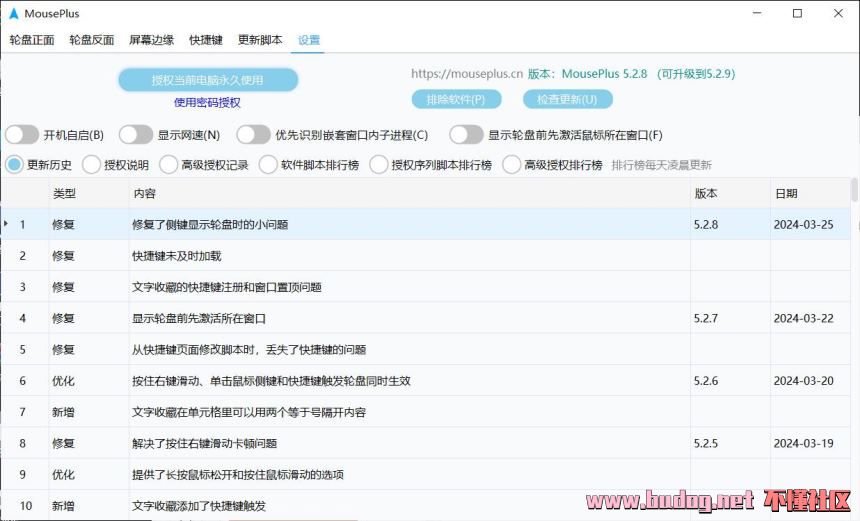Open the 屏幕边缘 tab
The width and height of the screenshot is (860, 521).
[x=151, y=40]
